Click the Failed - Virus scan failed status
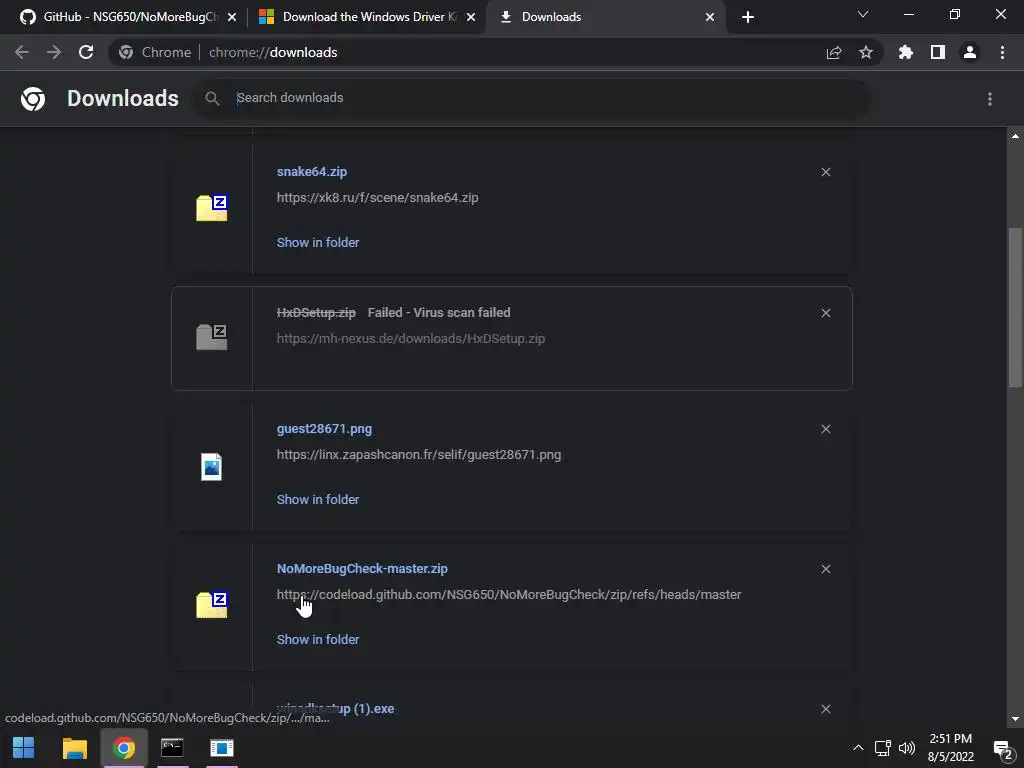 point(439,313)
